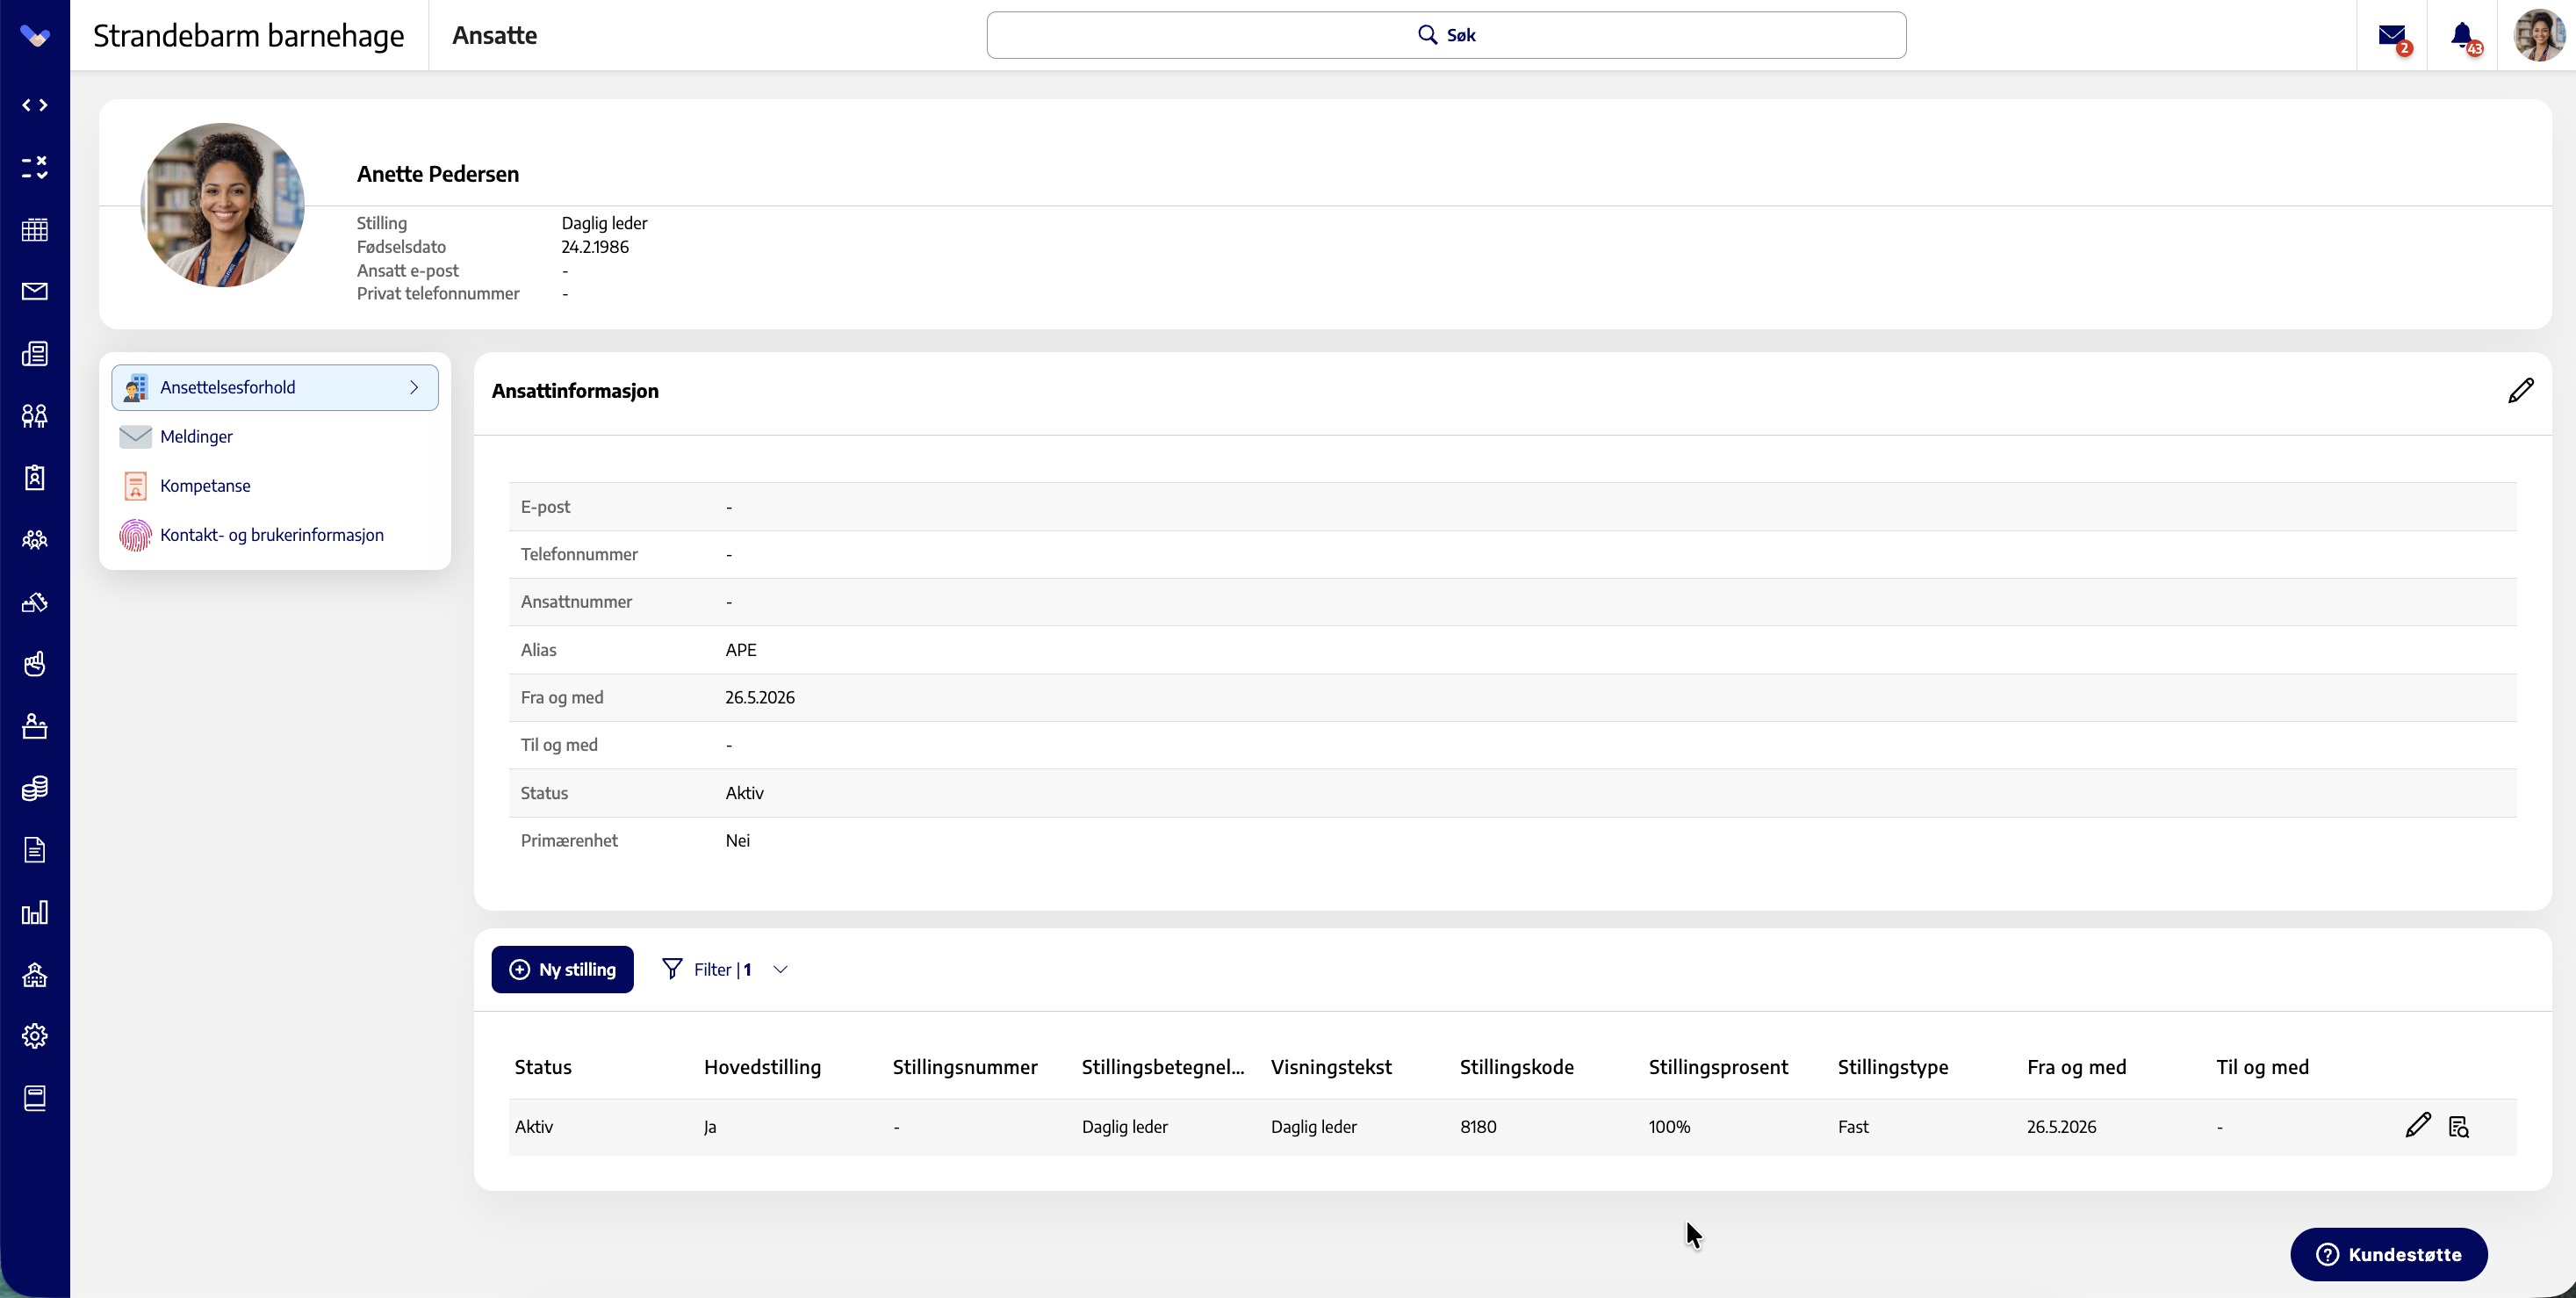Create a new position with Ny stilling
Viewport: 2576px width, 1298px height.
(x=562, y=969)
